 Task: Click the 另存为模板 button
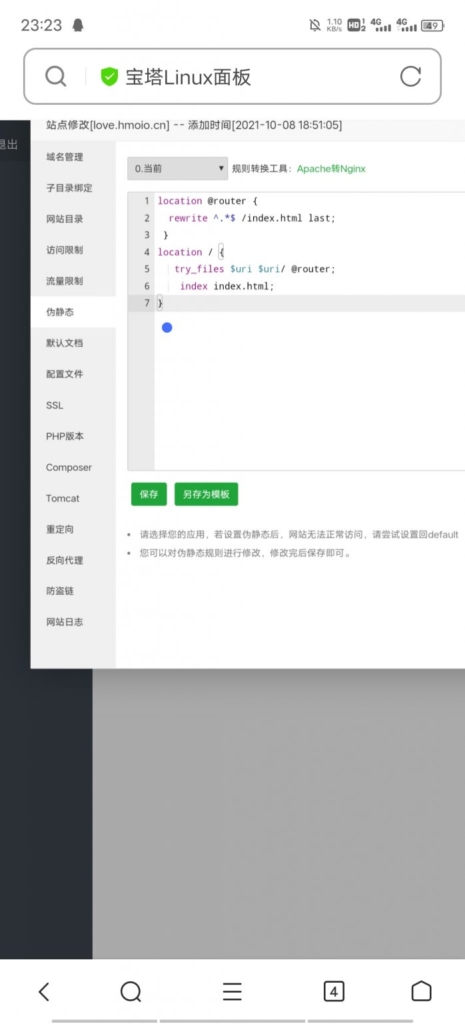click(206, 494)
